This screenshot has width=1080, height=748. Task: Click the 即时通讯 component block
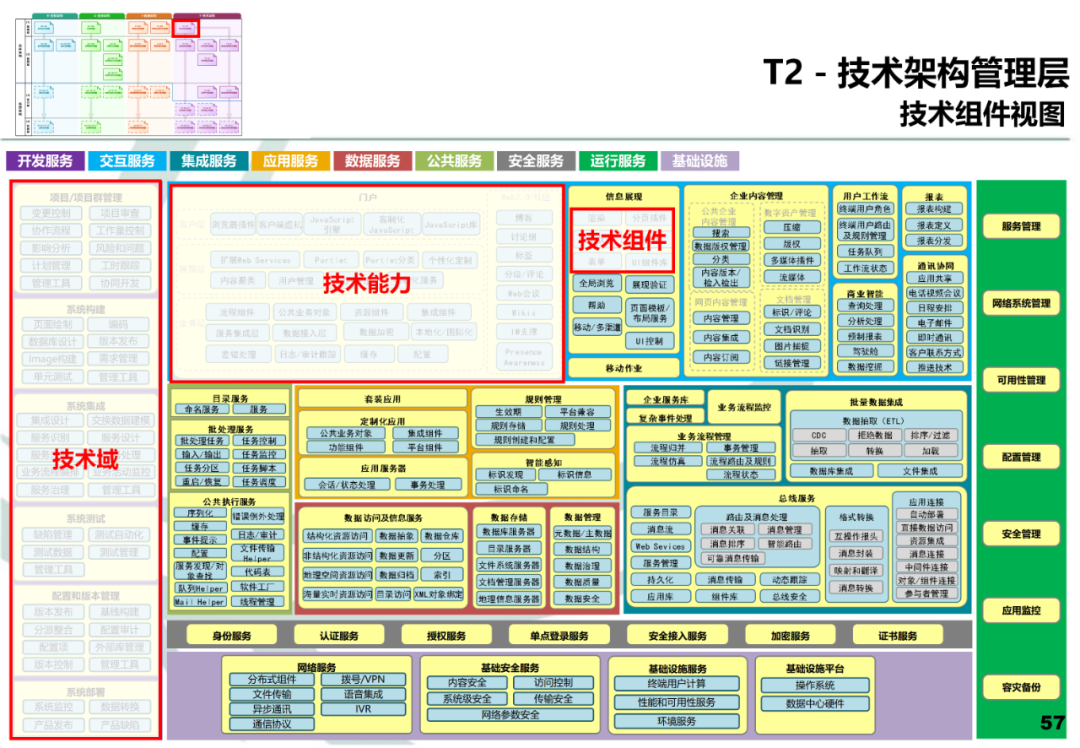point(936,338)
